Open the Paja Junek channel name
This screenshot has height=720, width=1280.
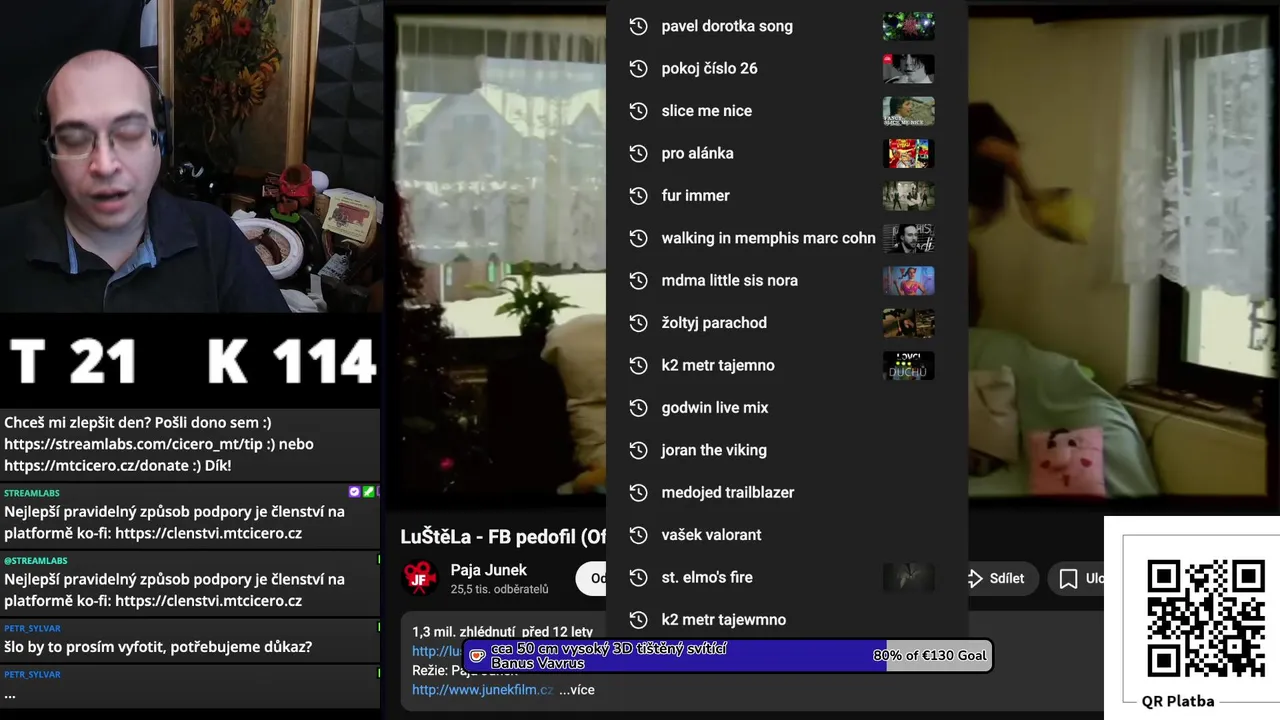click(x=488, y=570)
